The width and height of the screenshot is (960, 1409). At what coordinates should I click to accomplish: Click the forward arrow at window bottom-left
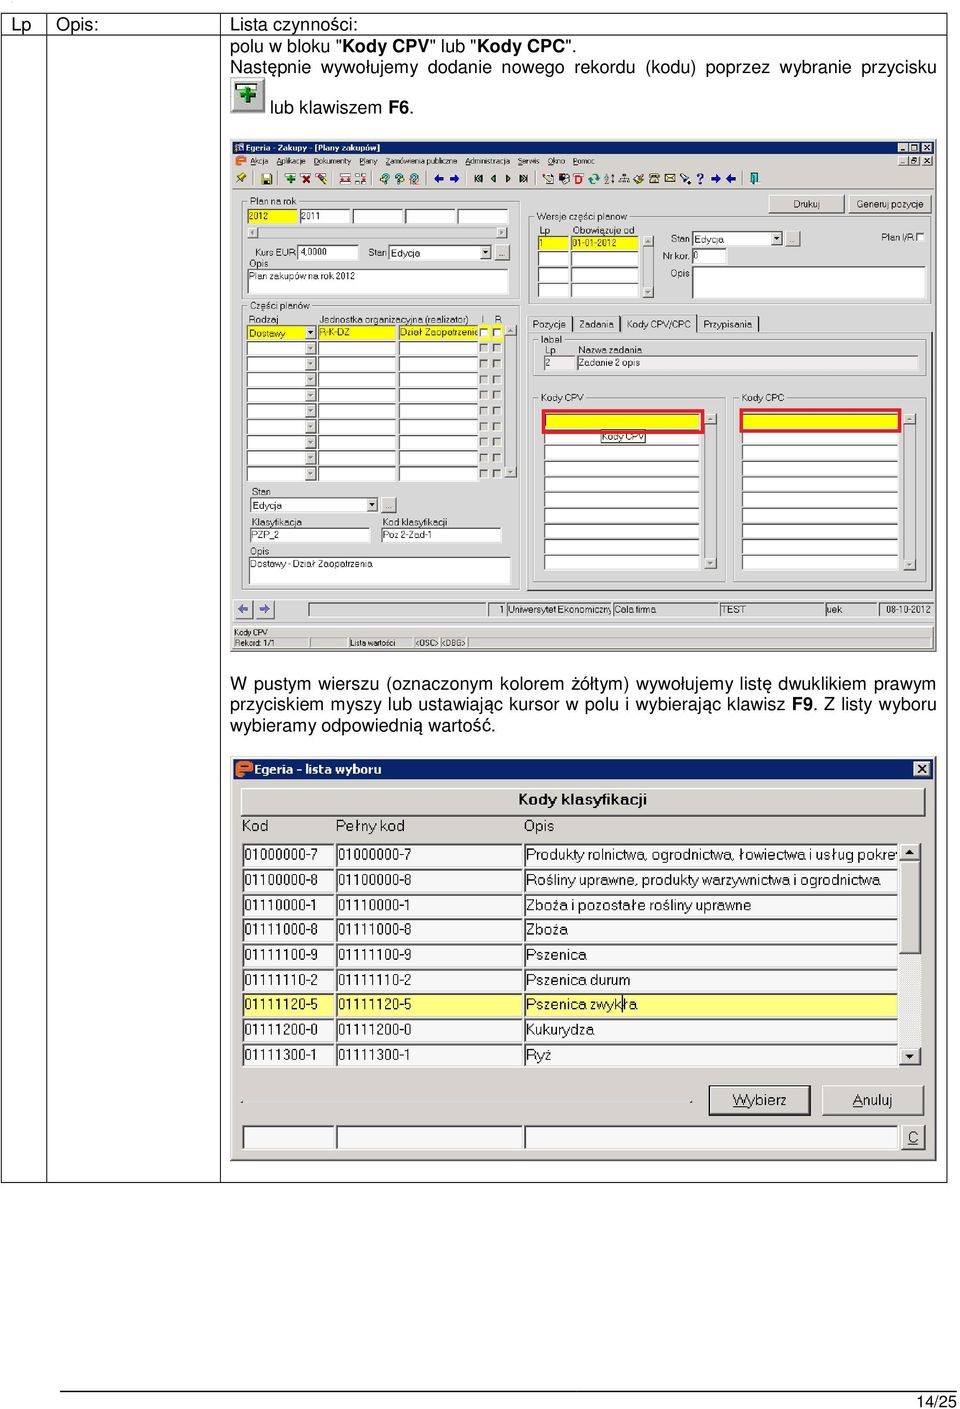coord(264,609)
